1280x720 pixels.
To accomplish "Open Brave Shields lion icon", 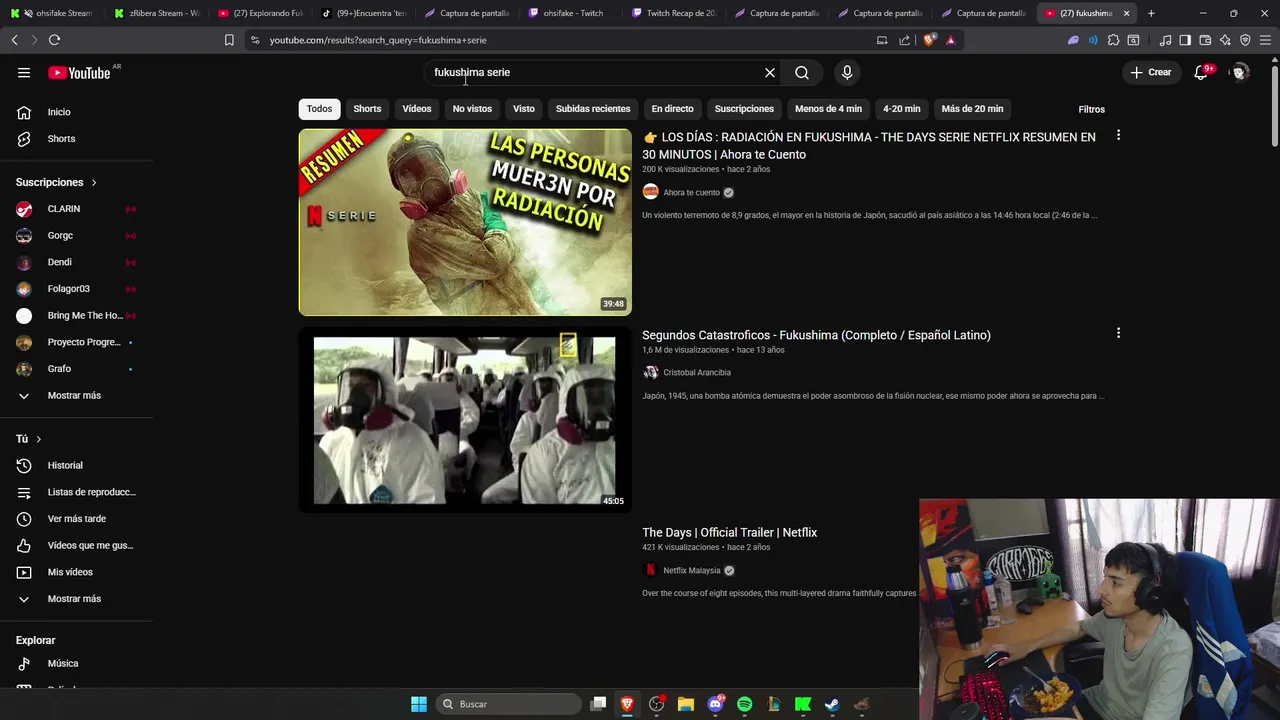I will pos(930,40).
